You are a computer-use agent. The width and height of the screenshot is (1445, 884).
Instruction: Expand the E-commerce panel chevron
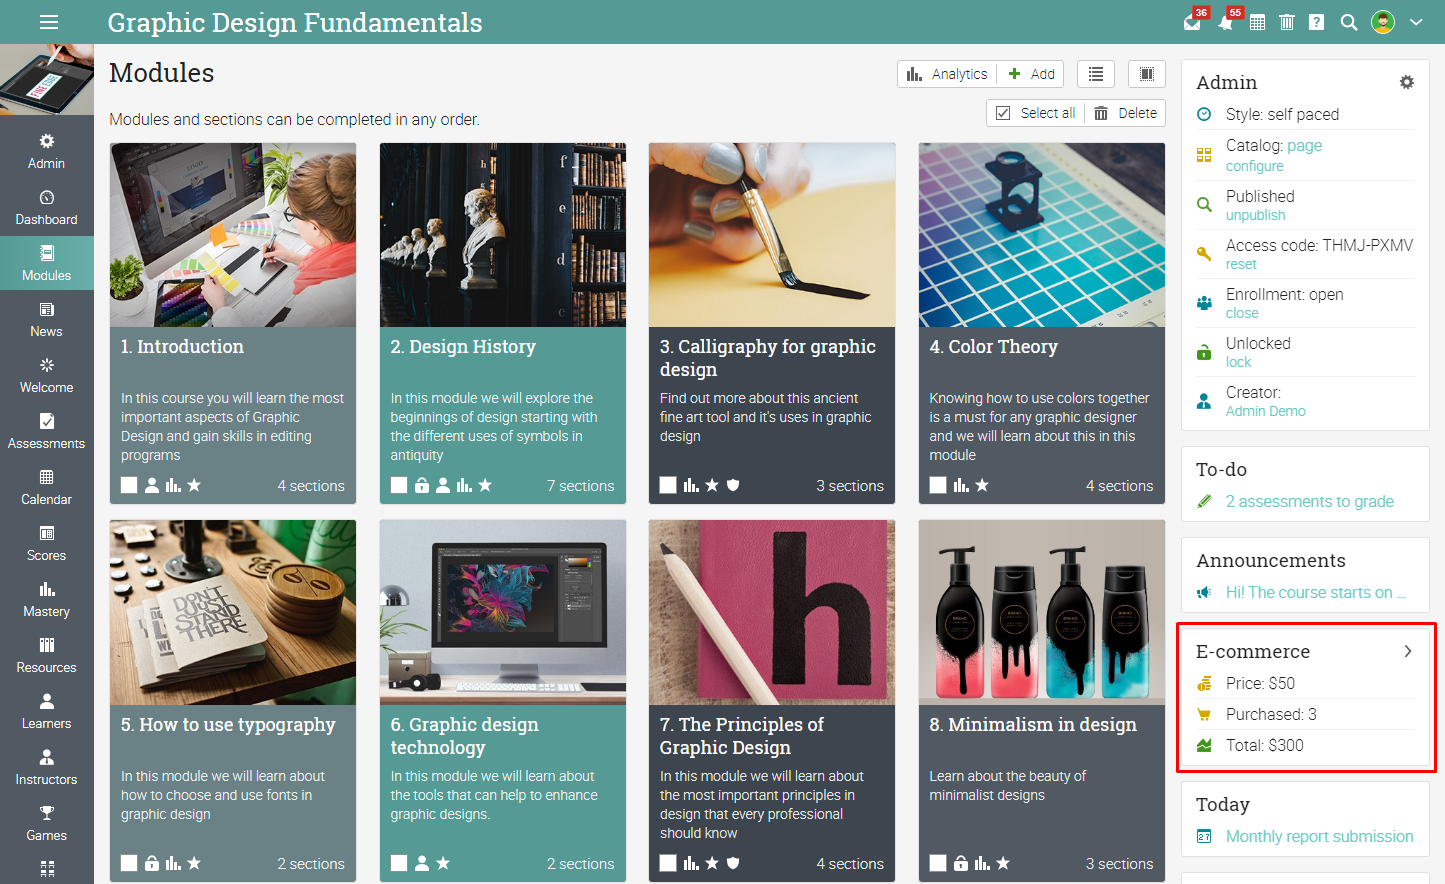click(1408, 651)
